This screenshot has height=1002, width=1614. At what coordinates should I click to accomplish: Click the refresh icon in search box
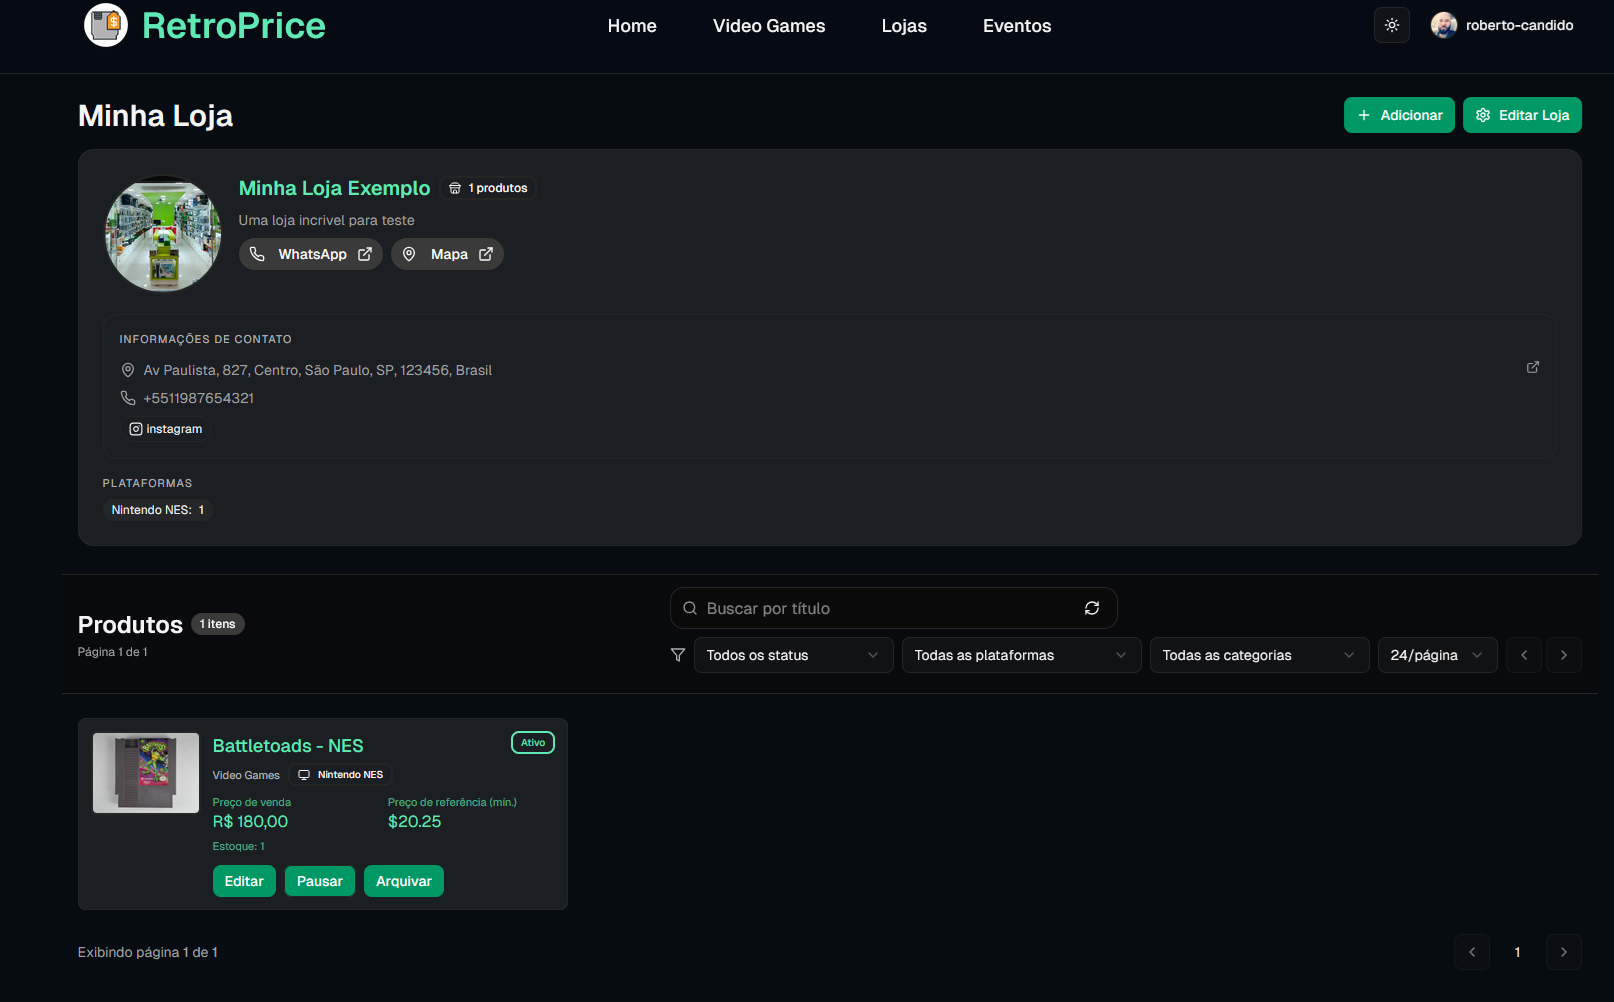coord(1092,608)
